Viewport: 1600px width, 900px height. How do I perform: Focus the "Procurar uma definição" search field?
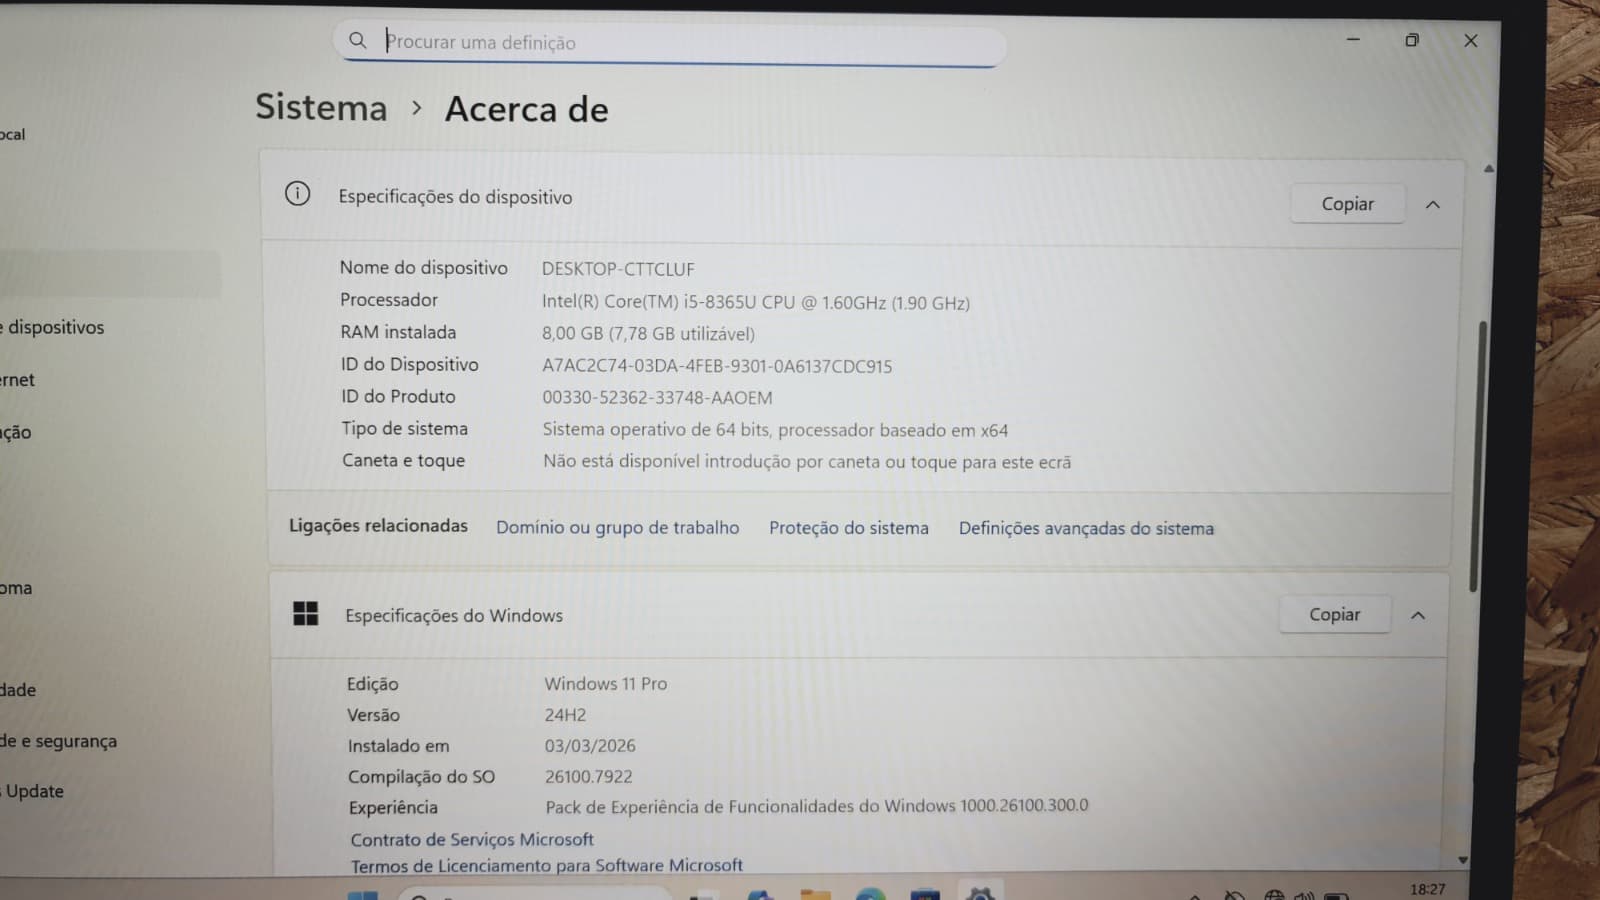[x=669, y=43]
